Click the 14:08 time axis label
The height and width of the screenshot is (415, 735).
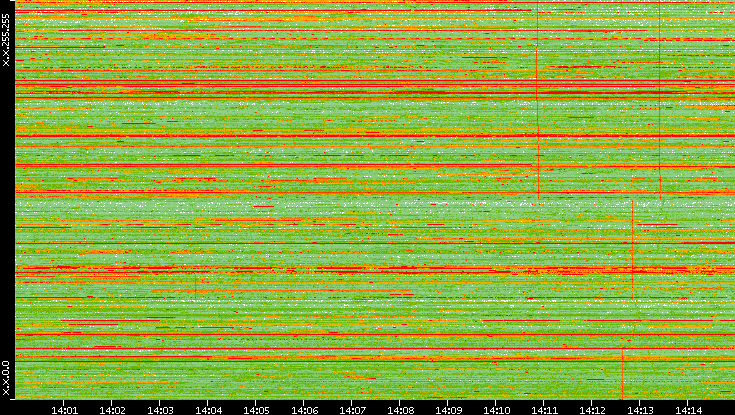click(x=400, y=410)
